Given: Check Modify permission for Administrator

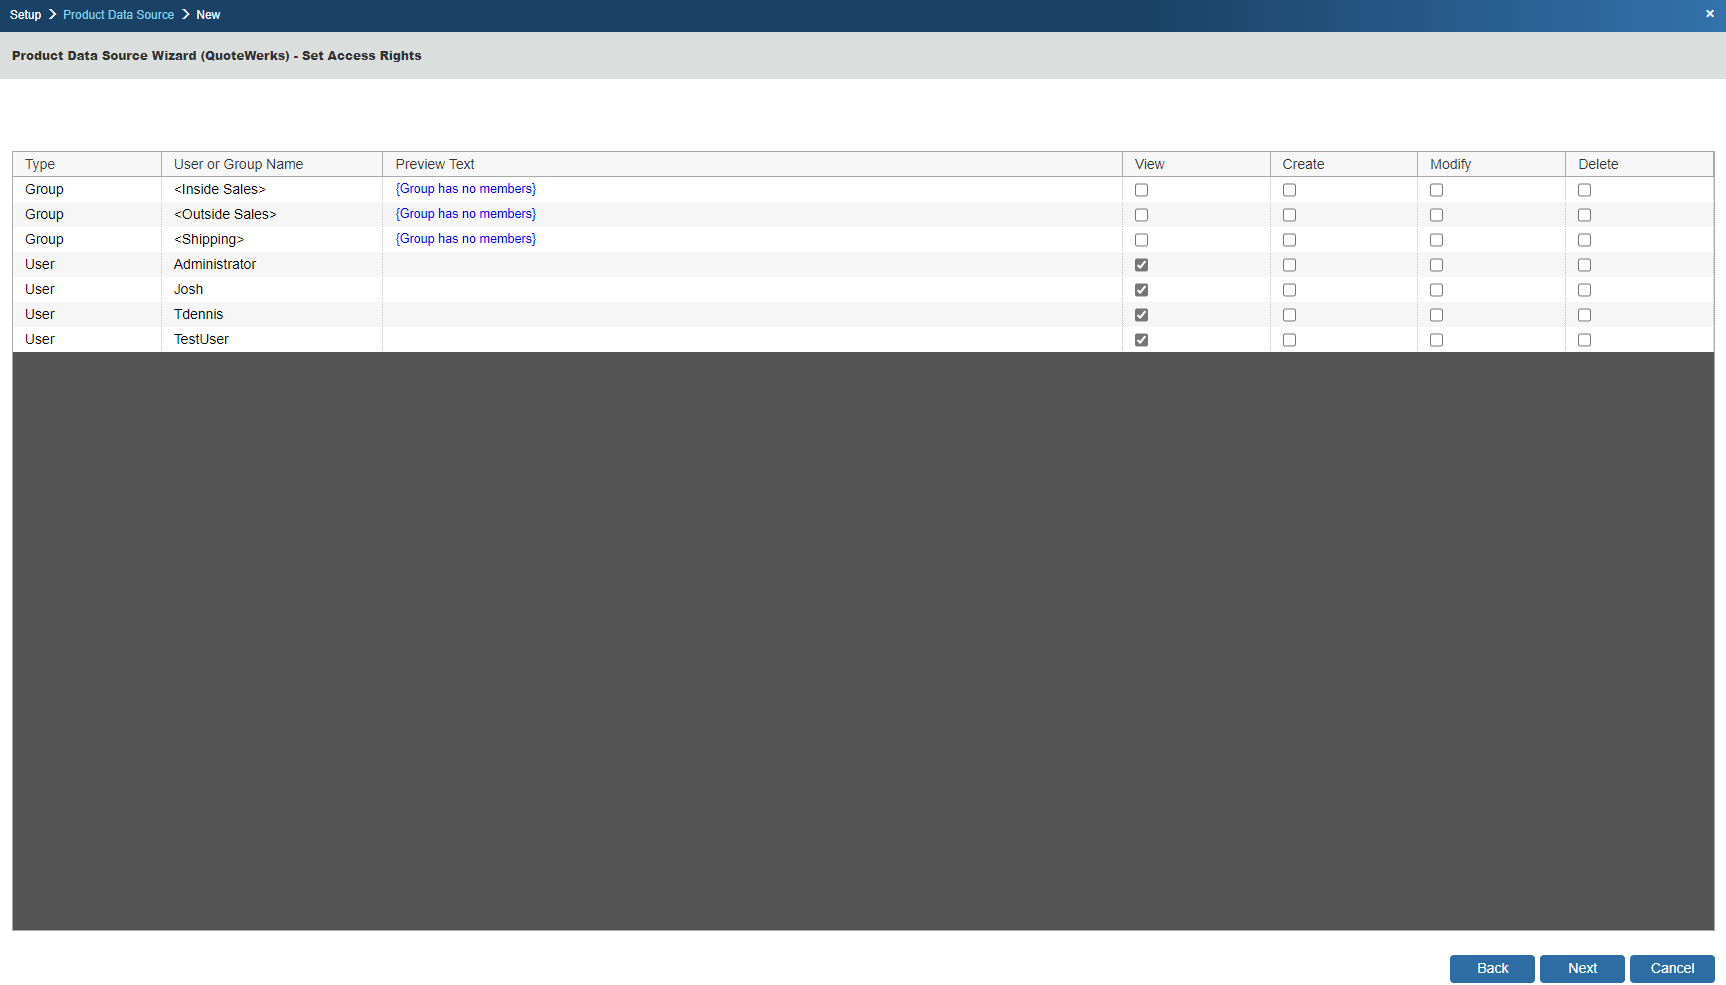Looking at the screenshot, I should [1436, 265].
